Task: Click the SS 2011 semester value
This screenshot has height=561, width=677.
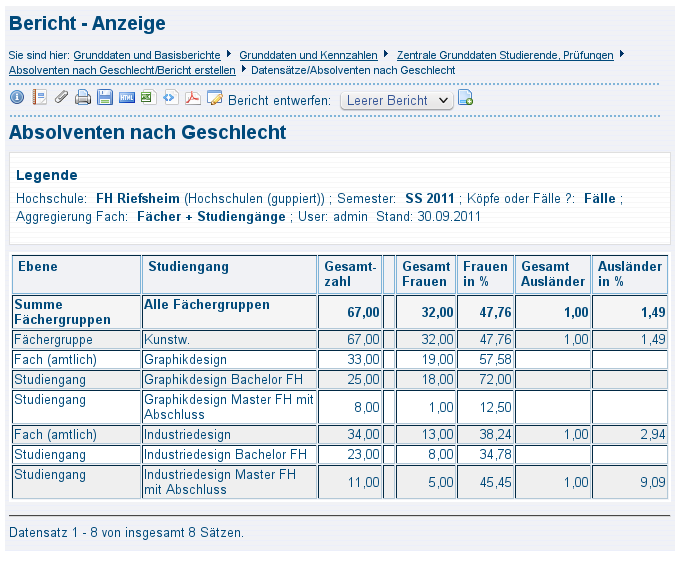Action: point(430,198)
